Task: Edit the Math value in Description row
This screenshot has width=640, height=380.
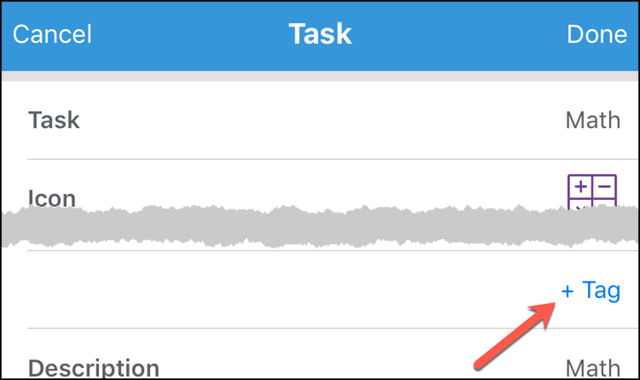Action: [593, 367]
